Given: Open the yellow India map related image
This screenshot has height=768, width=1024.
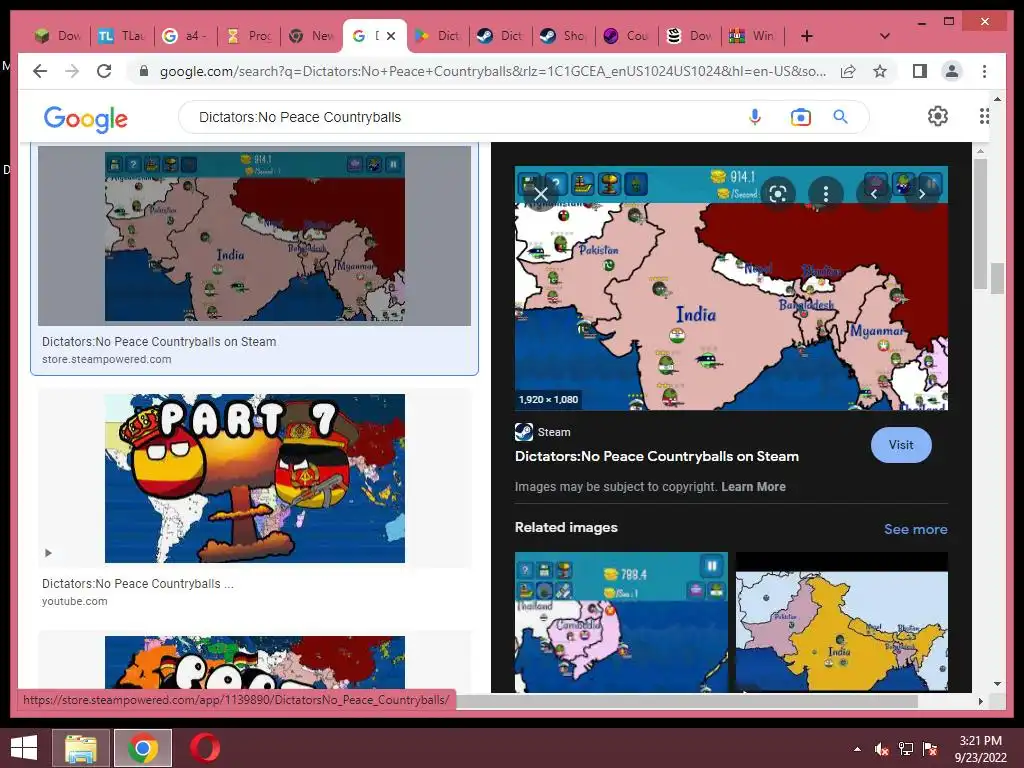Looking at the screenshot, I should tap(842, 622).
